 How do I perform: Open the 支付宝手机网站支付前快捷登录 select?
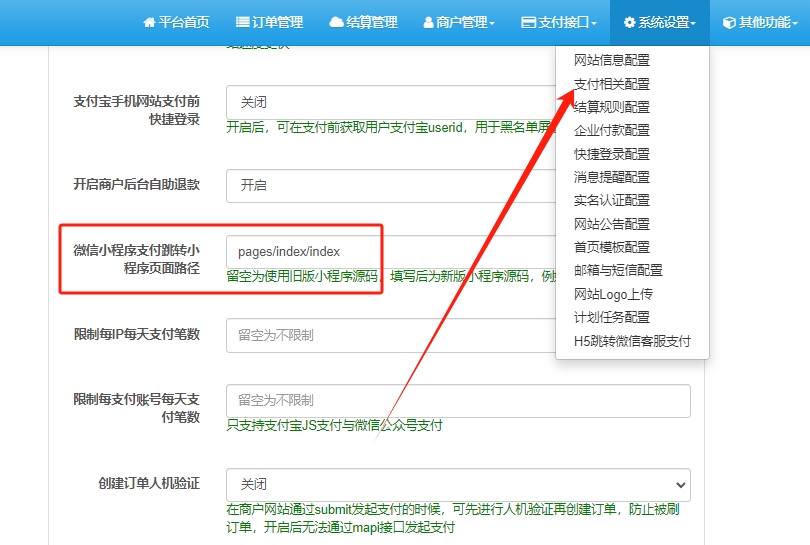[391, 102]
